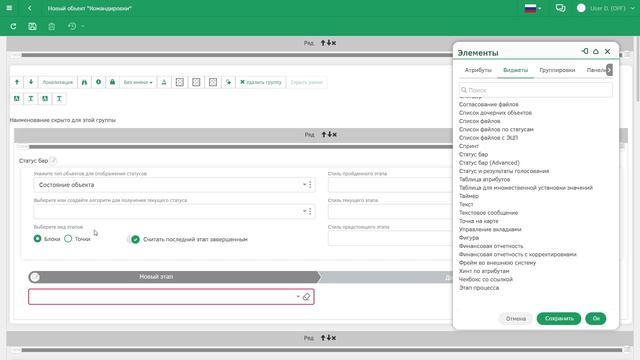Select the Новый этап stage block
Viewport: 640px width, 360px height.
coord(174,277)
